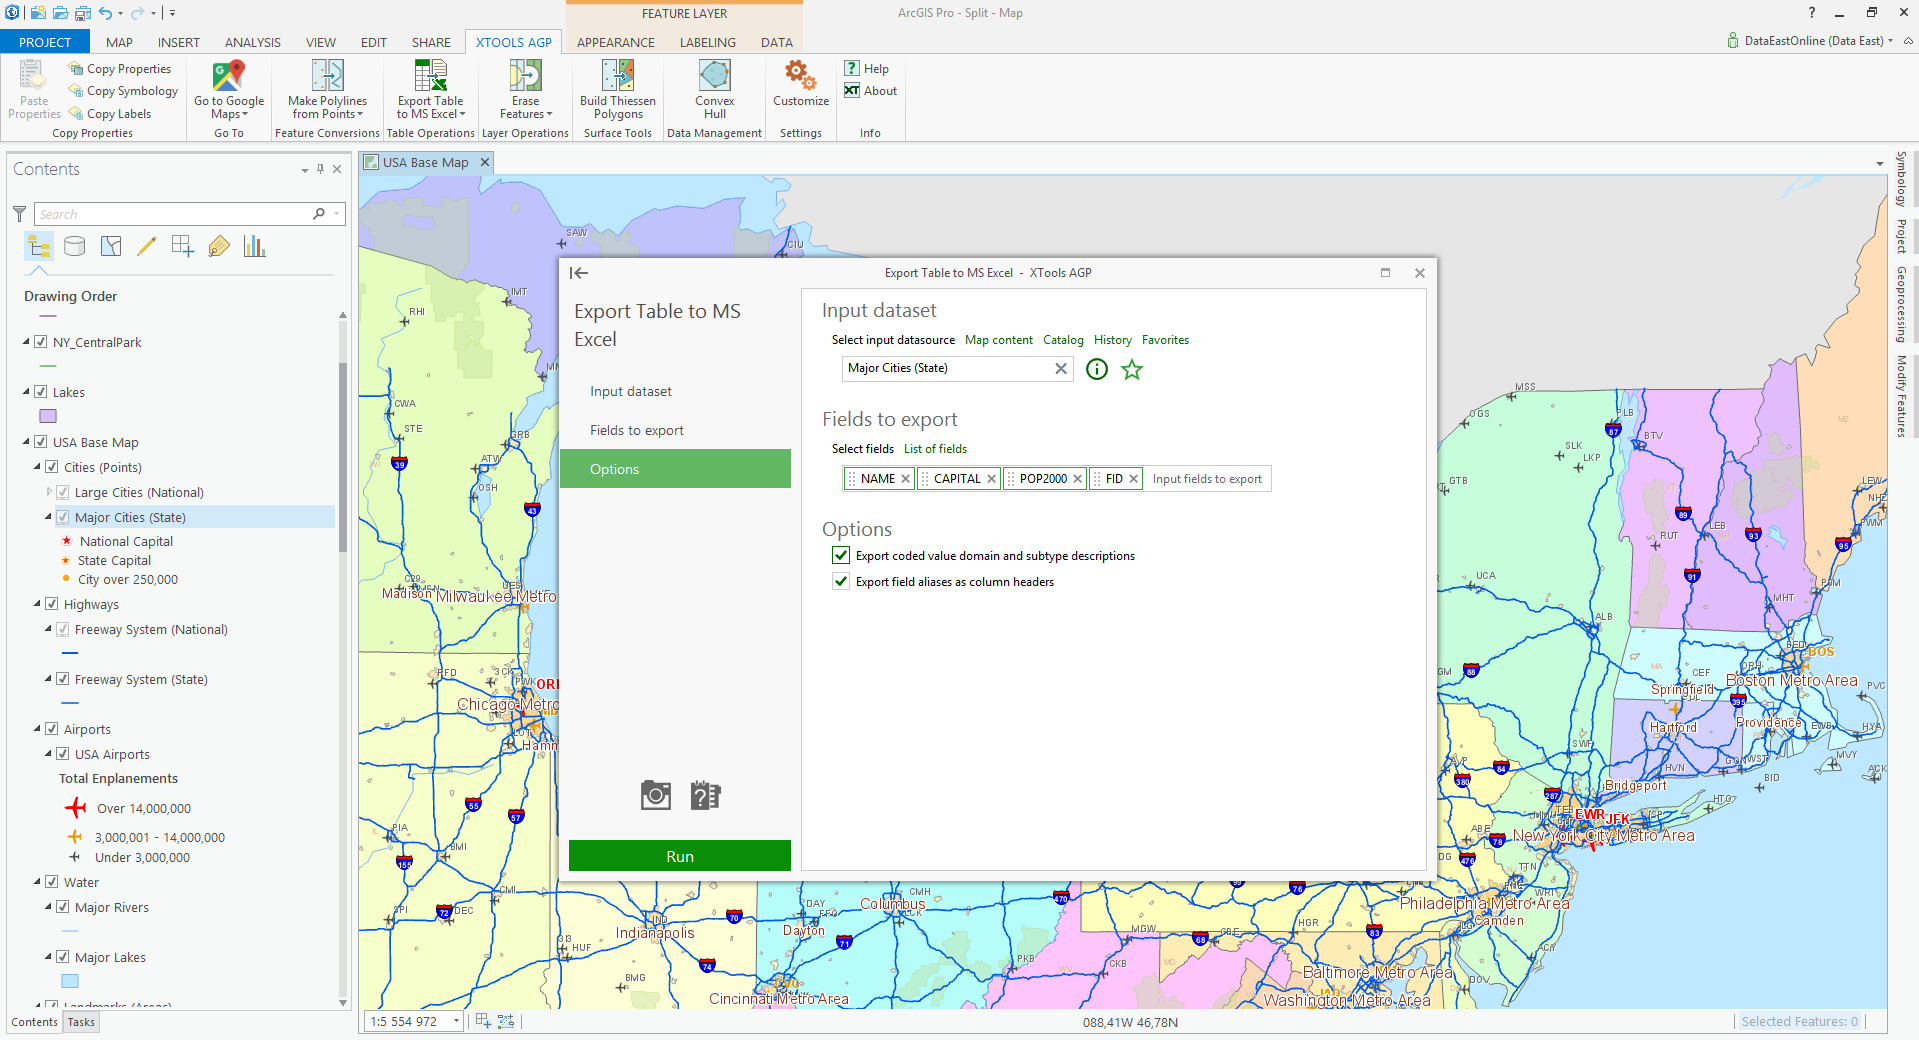Uncheck Export field aliases as column headers
This screenshot has height=1040, width=1919.
tap(841, 581)
